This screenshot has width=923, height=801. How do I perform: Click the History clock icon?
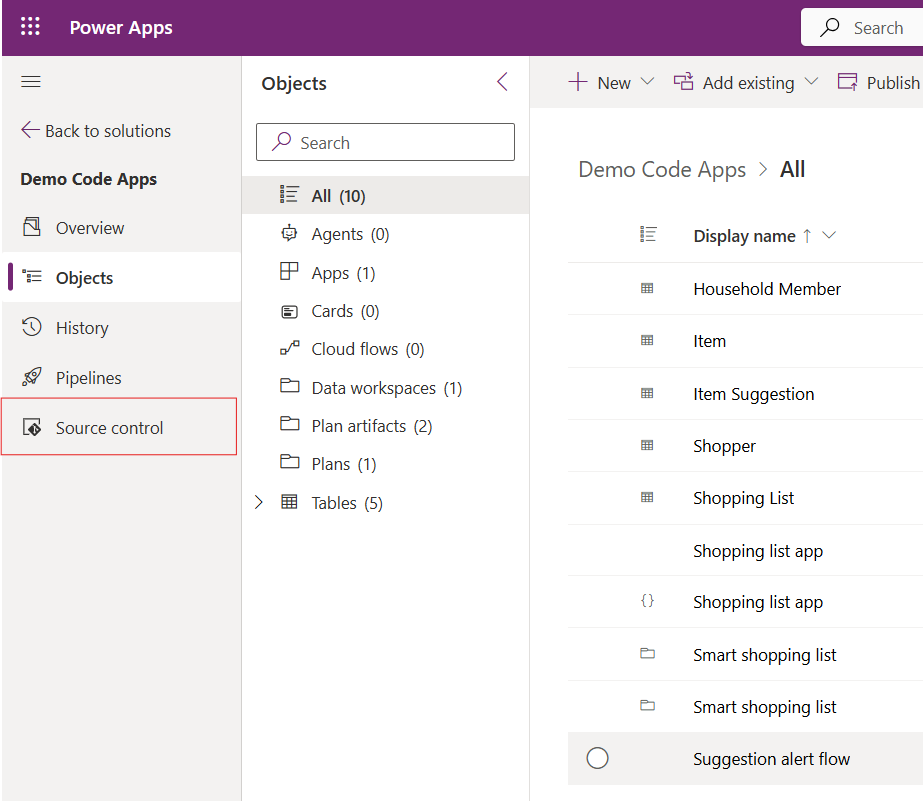tap(32, 327)
